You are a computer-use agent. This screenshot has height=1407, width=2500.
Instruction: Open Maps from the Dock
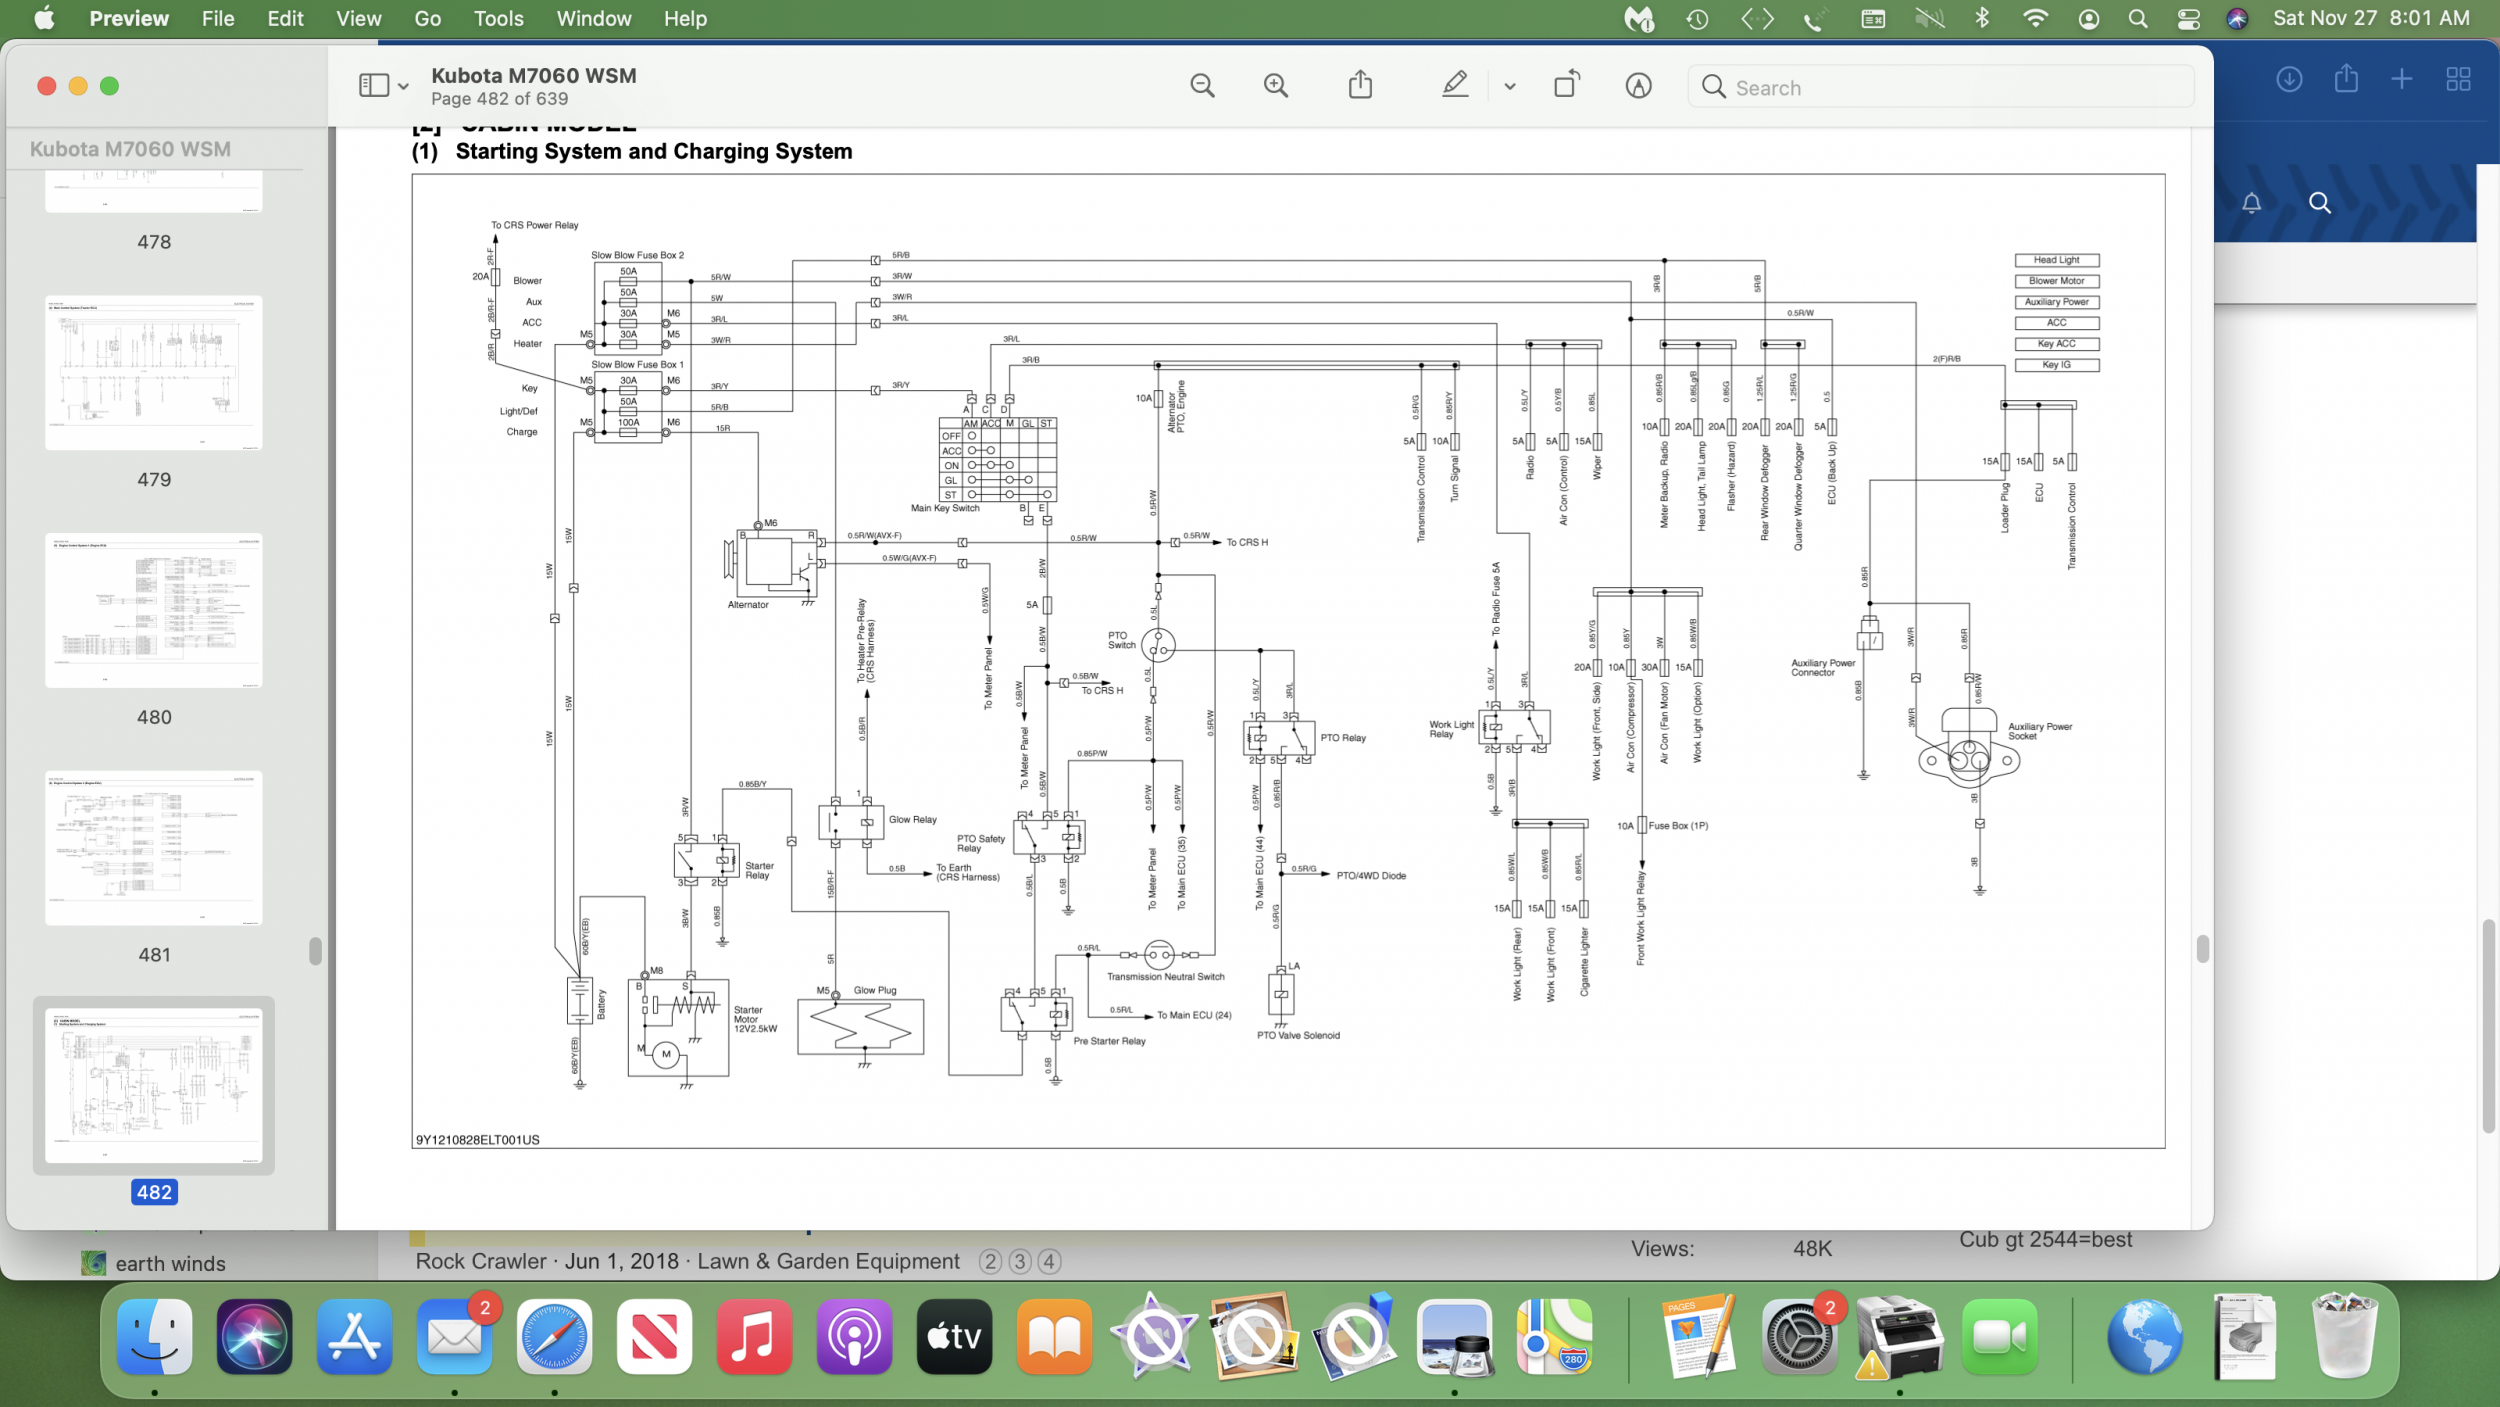1555,1337
